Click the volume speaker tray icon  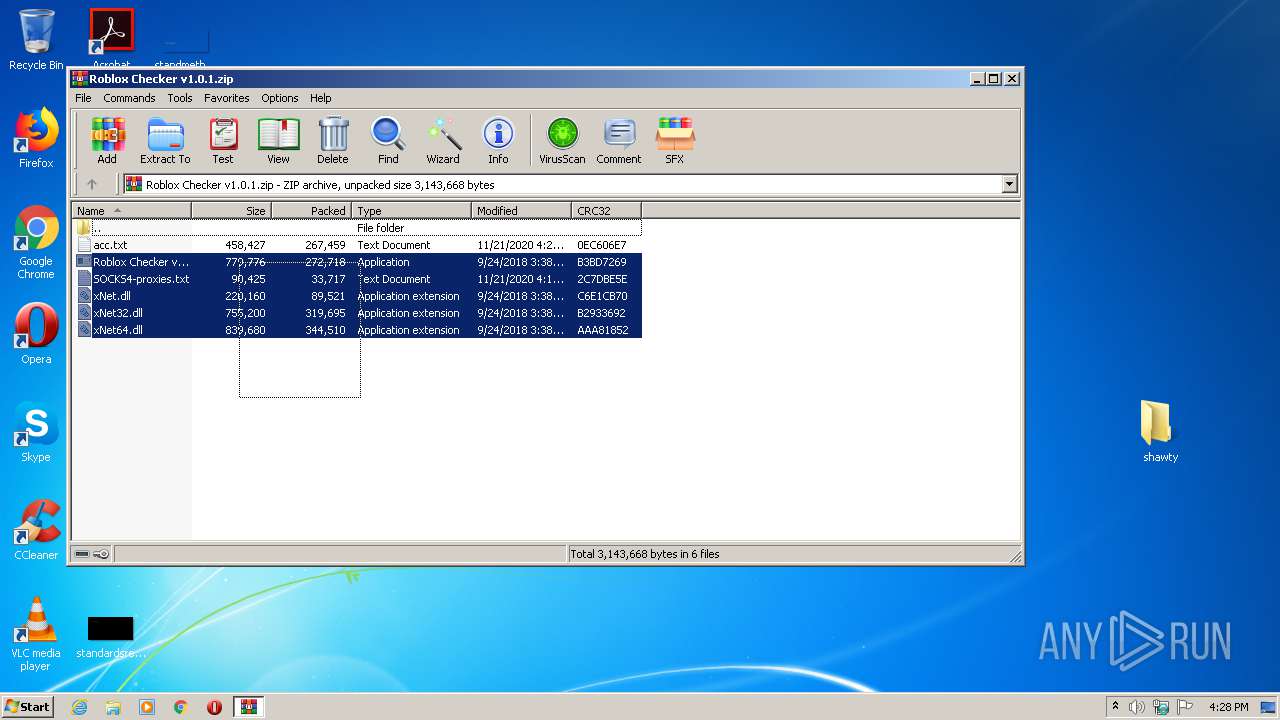[1137, 707]
